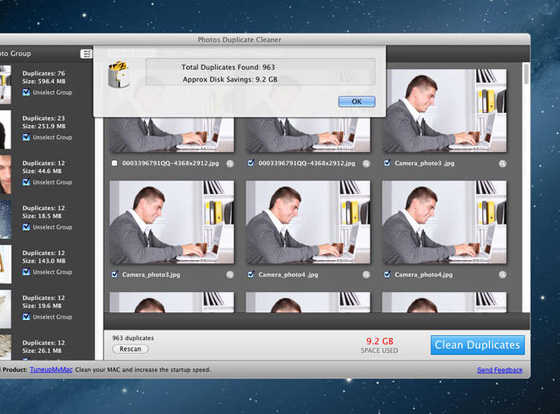Click 'Total Duplicates Found: 963' text
This screenshot has width=560, height=414.
tap(228, 67)
